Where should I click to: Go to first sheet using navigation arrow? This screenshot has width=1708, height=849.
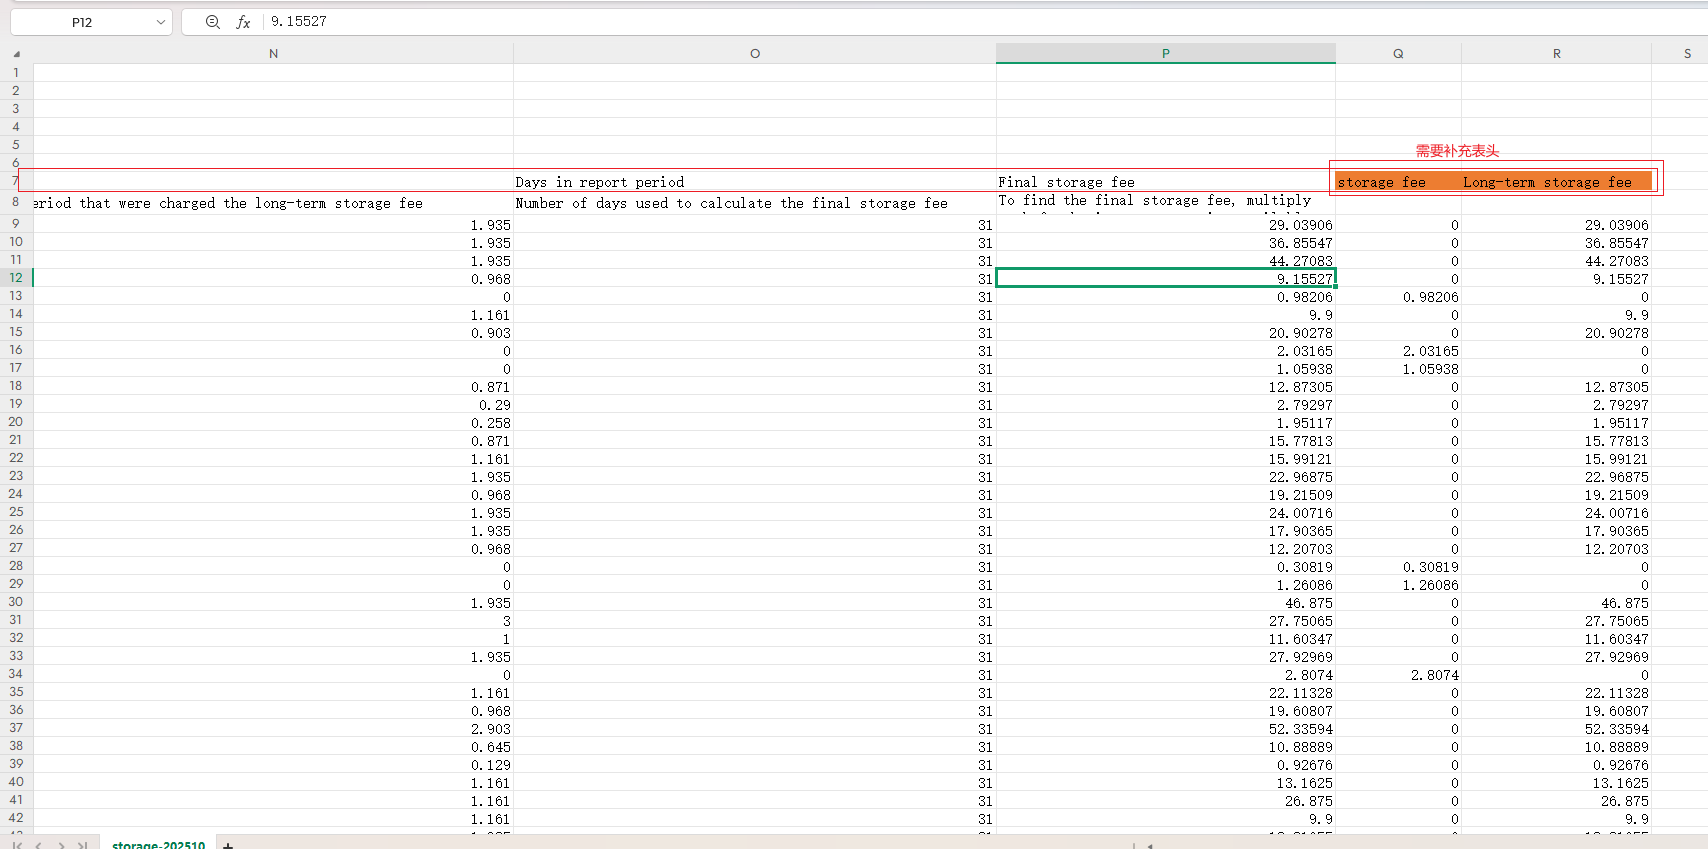point(17,845)
